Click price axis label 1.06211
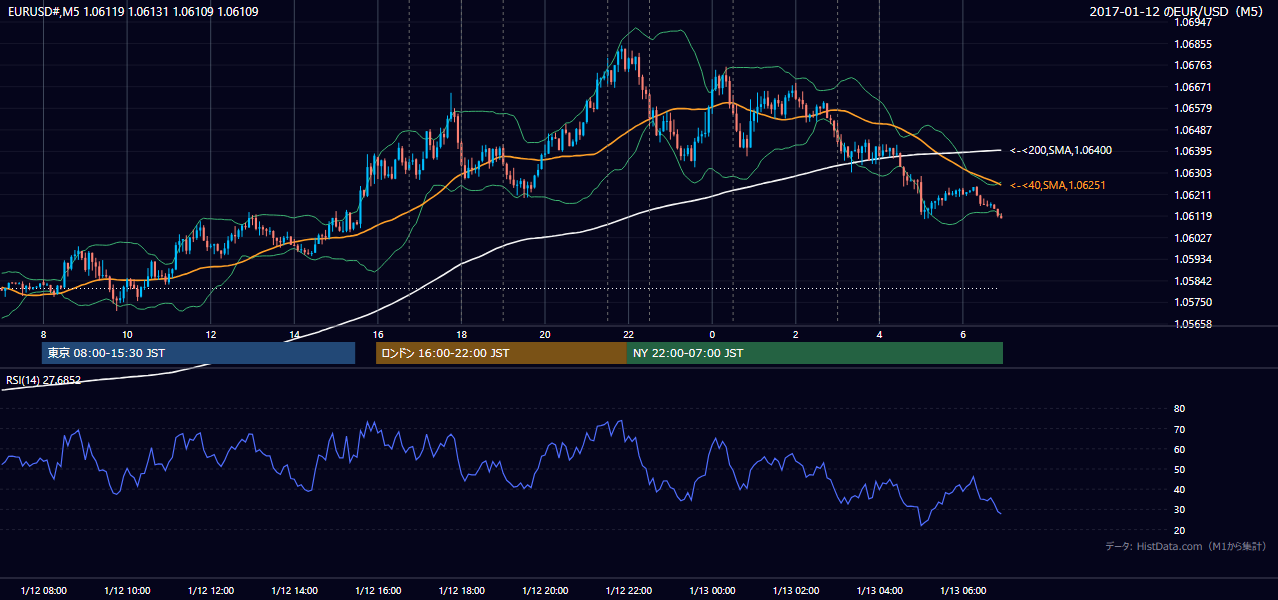This screenshot has width=1278, height=600. (1193, 195)
